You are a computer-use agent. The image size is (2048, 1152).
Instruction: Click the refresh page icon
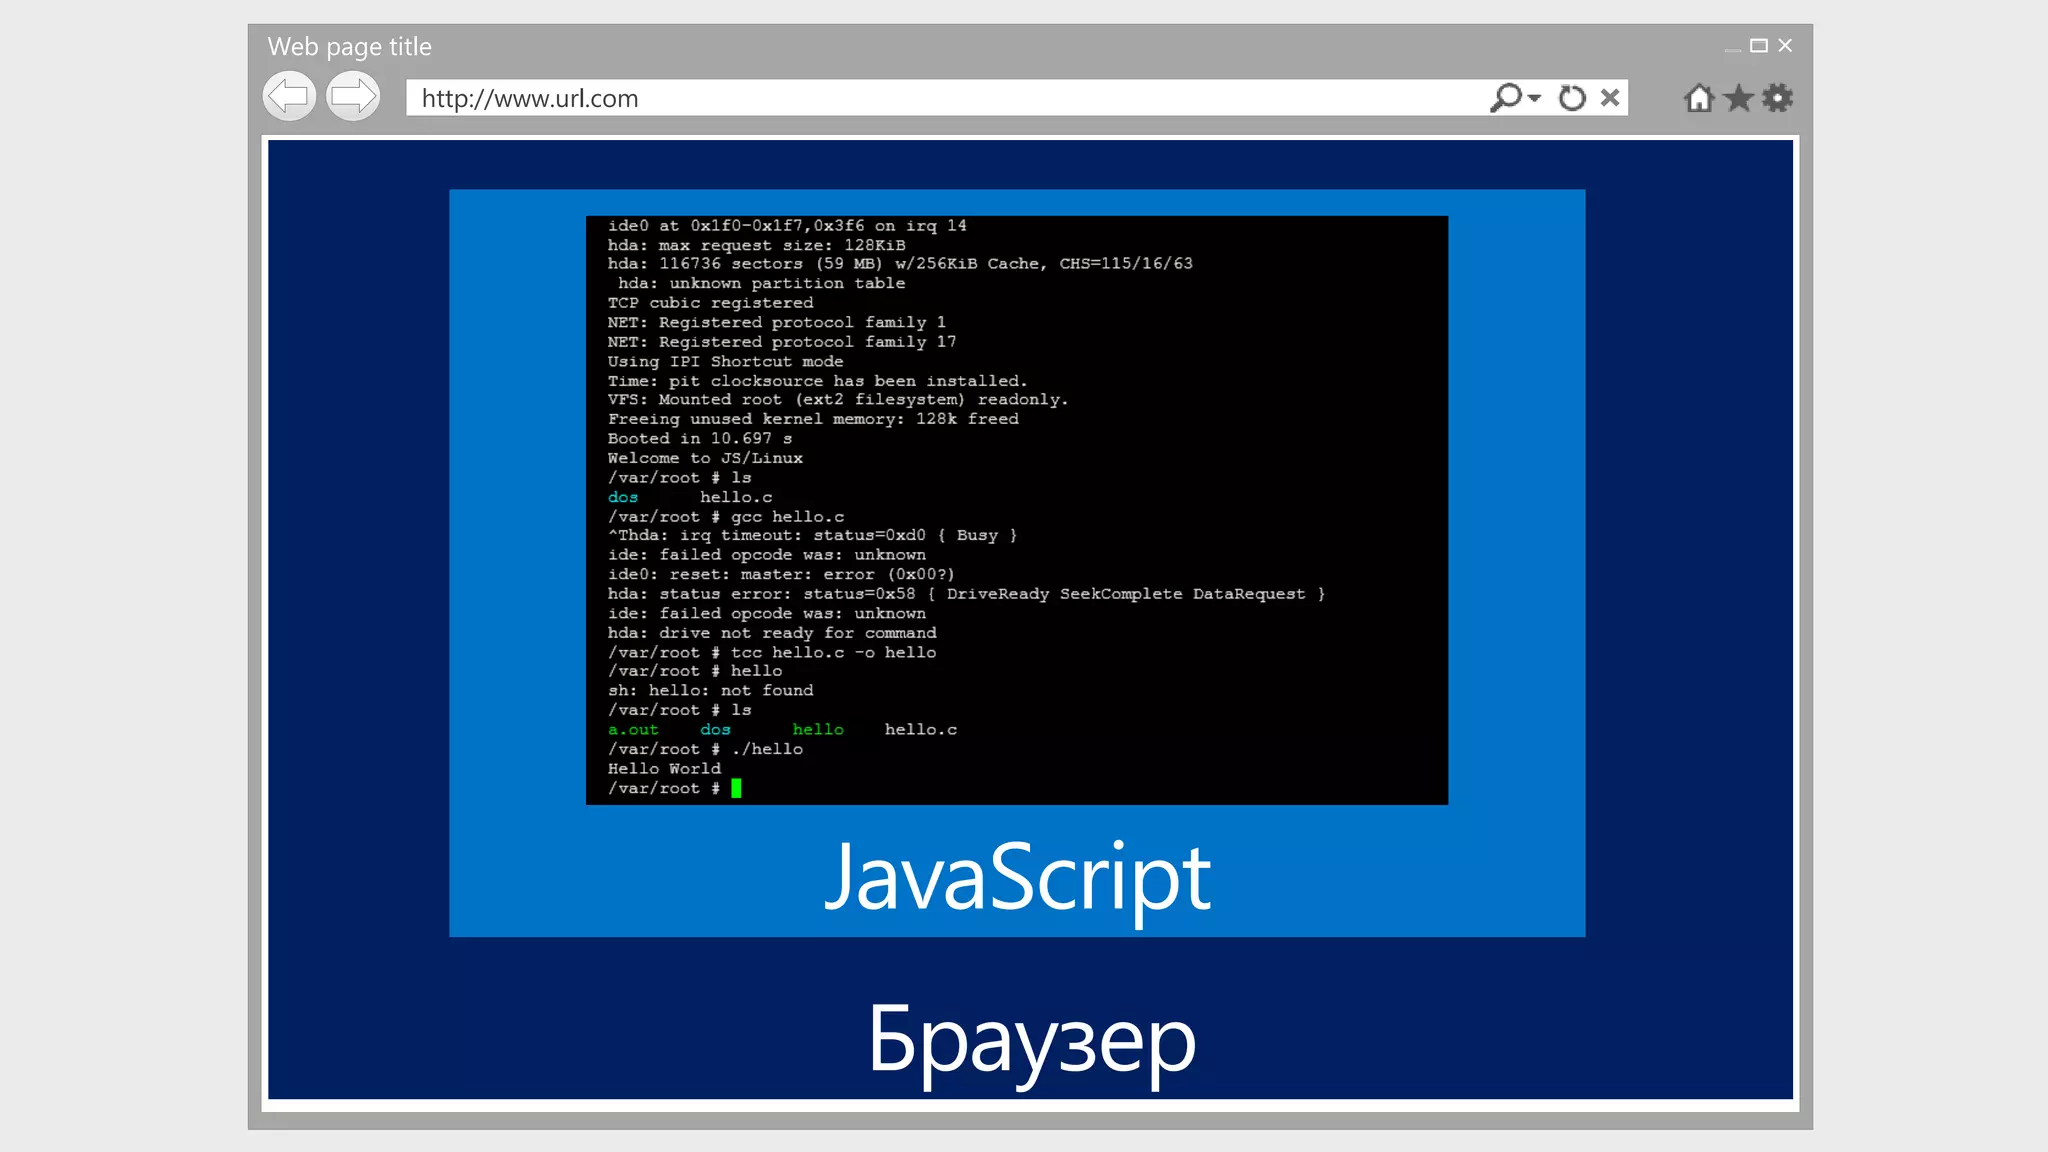(1572, 98)
